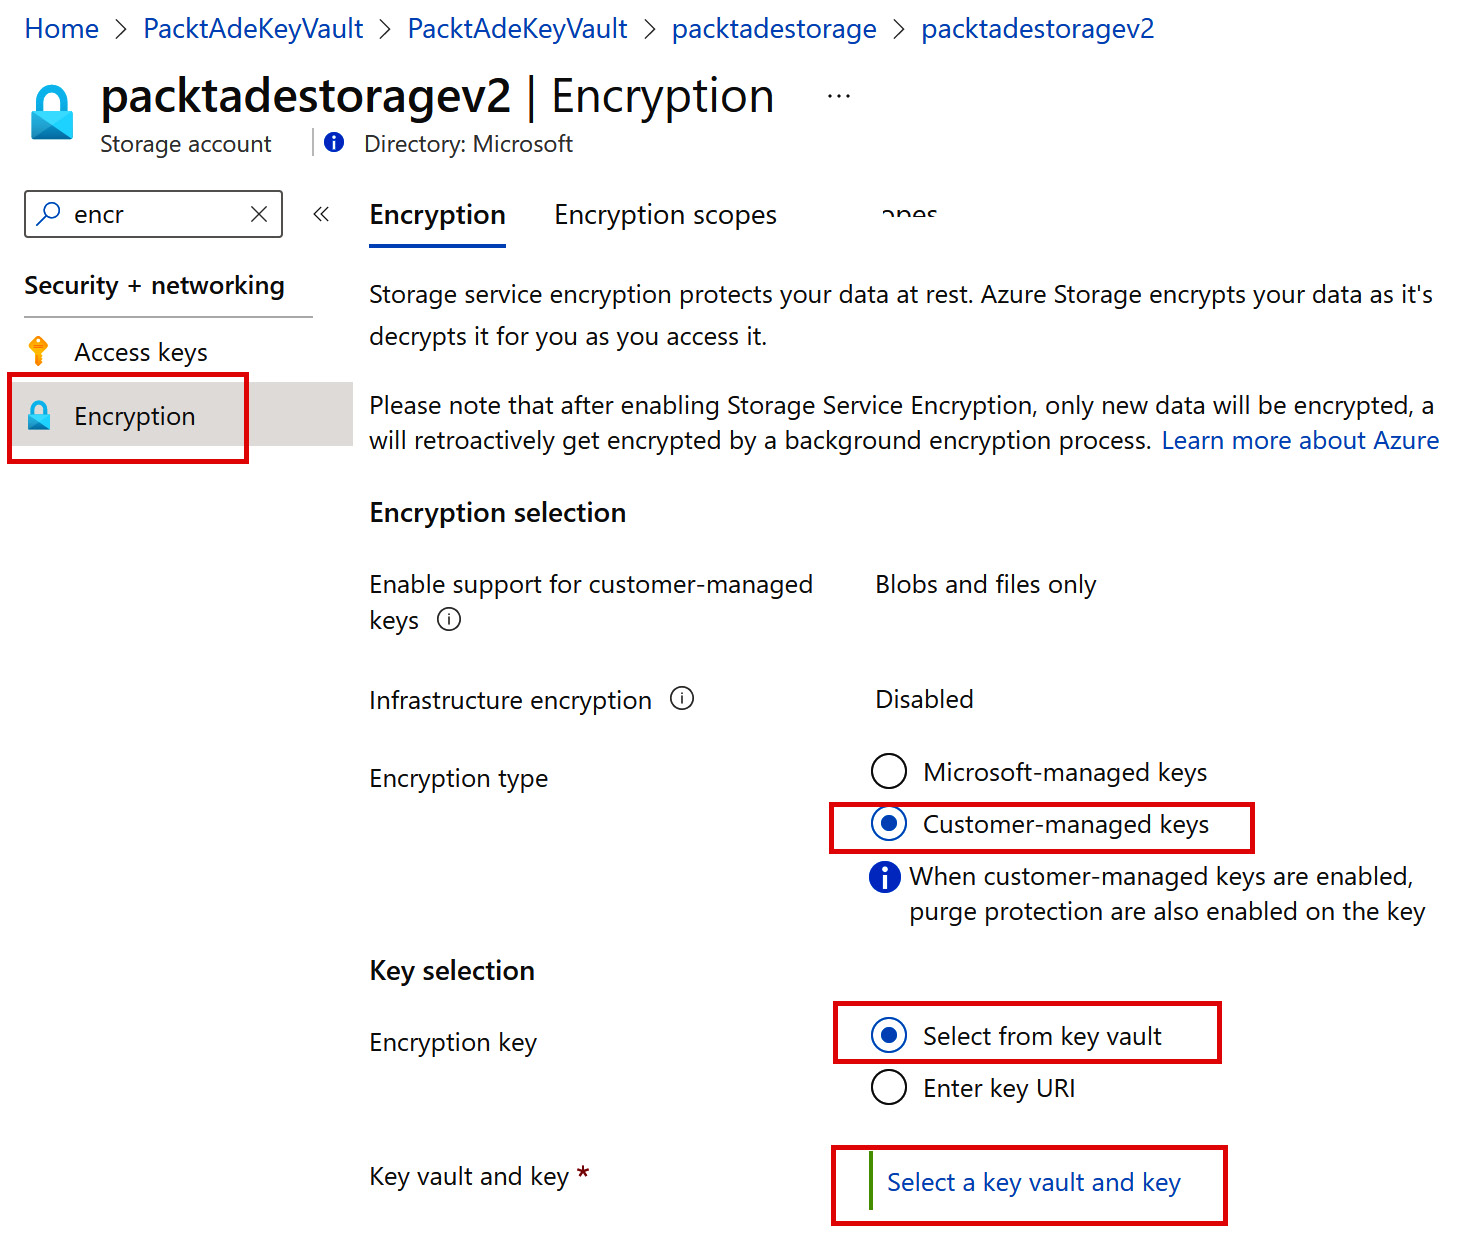Open the ellipsis more options menu
1458x1240 pixels.
click(x=839, y=97)
